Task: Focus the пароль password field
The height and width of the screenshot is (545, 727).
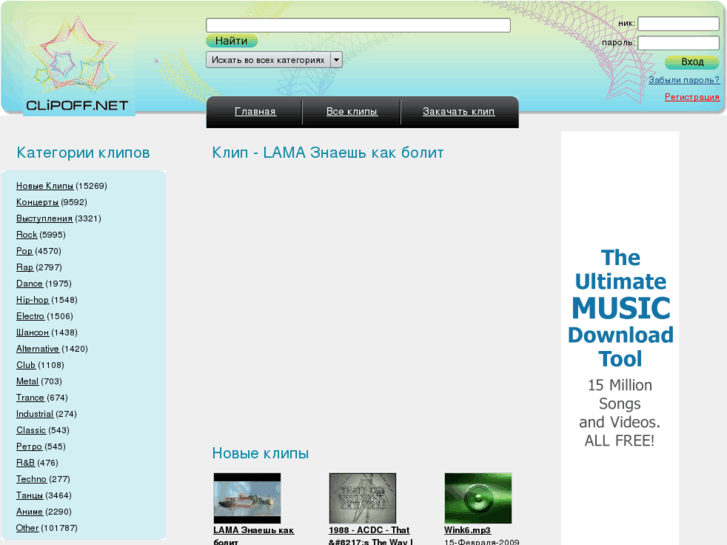Action: click(x=678, y=43)
